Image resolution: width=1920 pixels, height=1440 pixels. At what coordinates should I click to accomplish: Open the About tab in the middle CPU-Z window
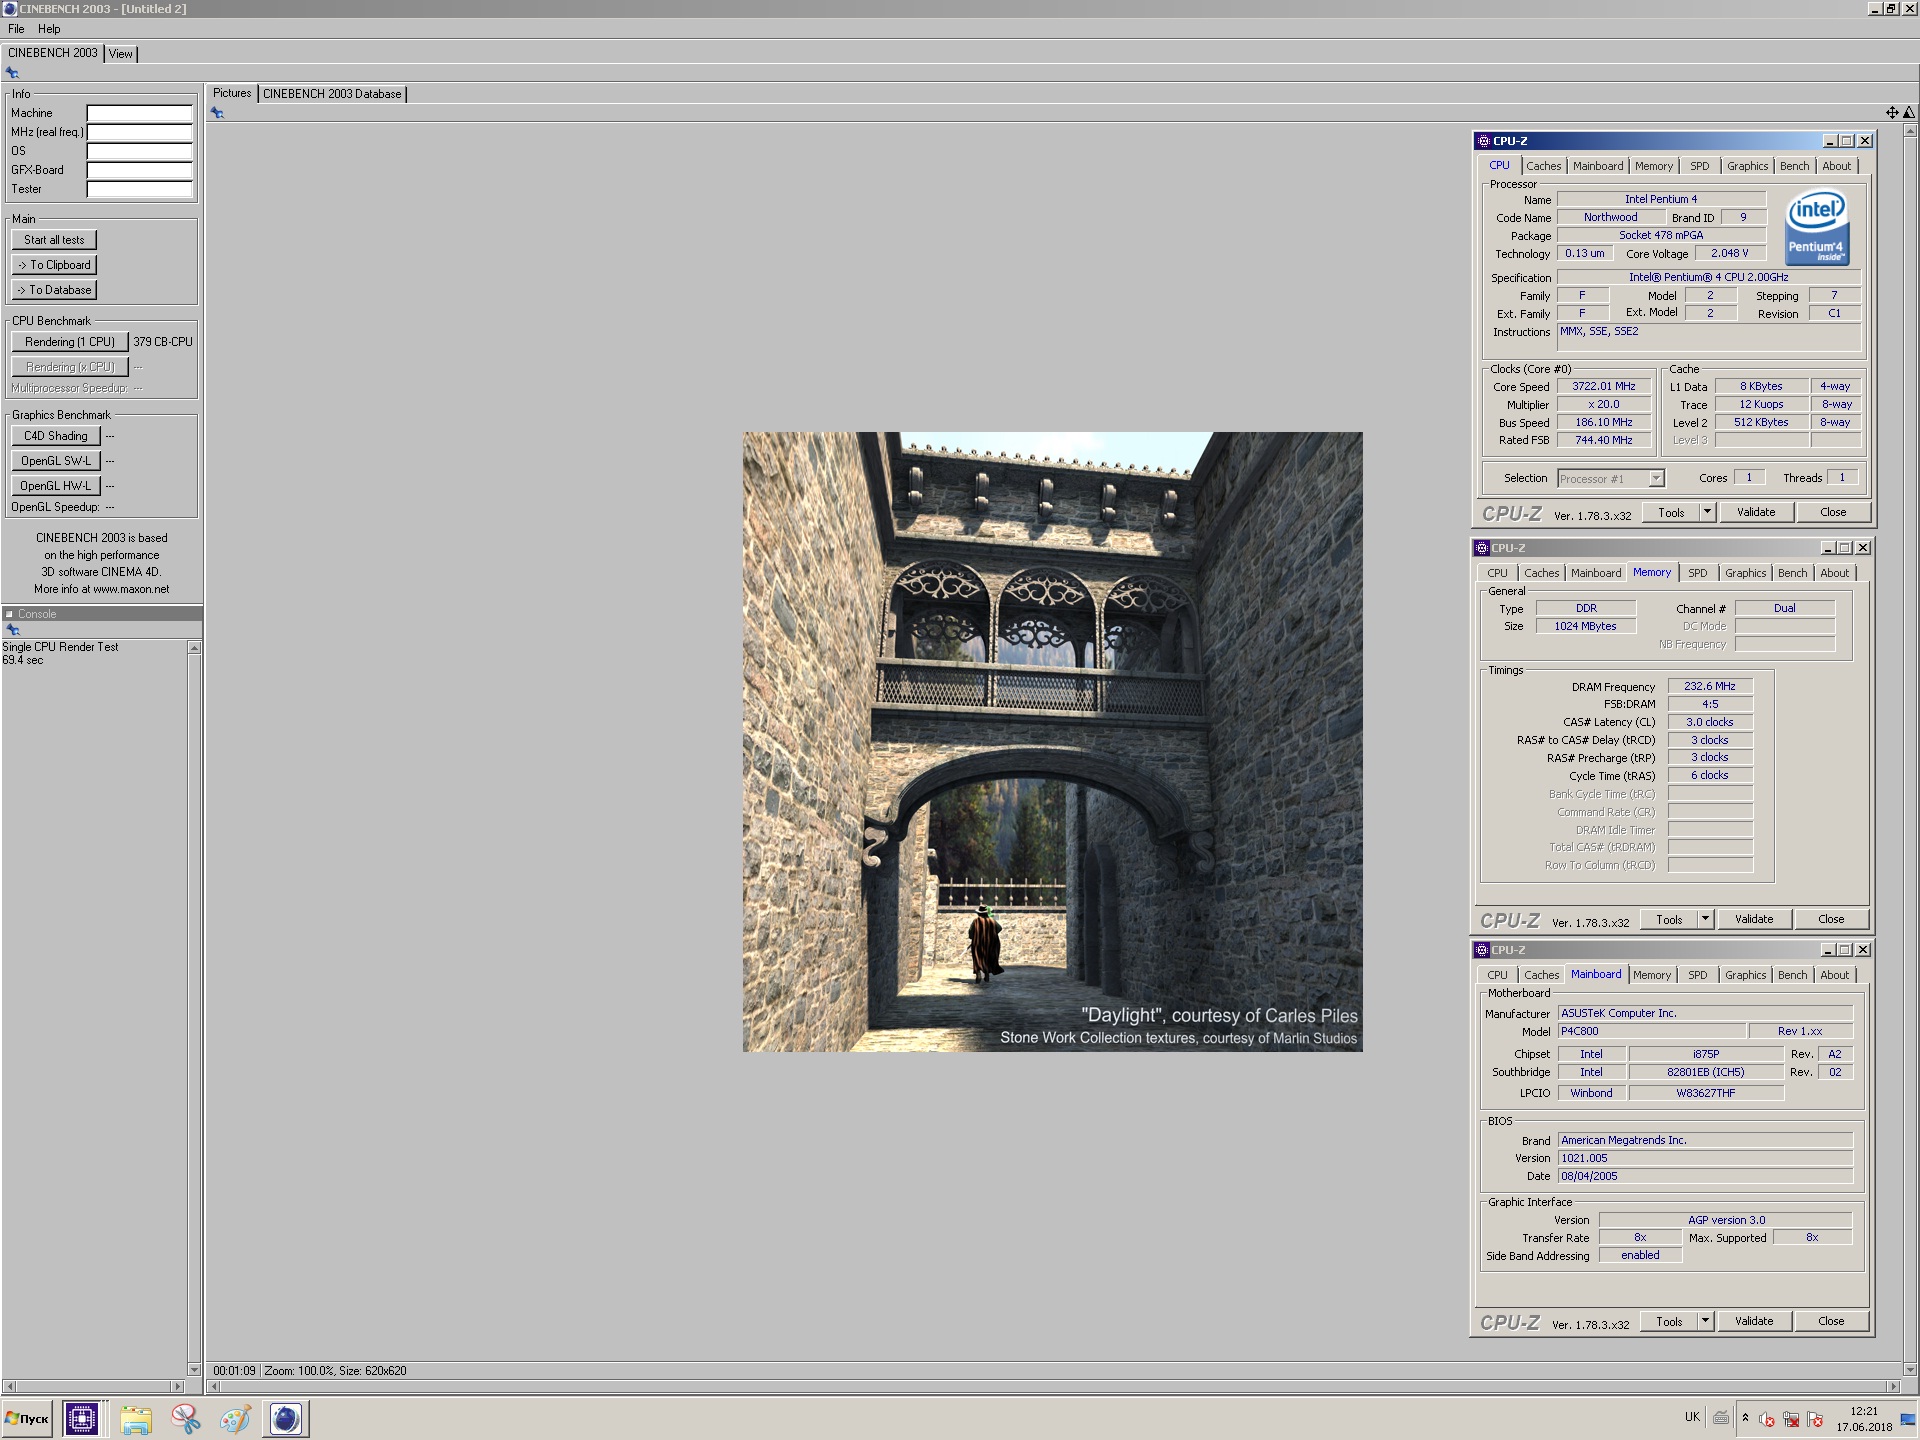[x=1834, y=573]
